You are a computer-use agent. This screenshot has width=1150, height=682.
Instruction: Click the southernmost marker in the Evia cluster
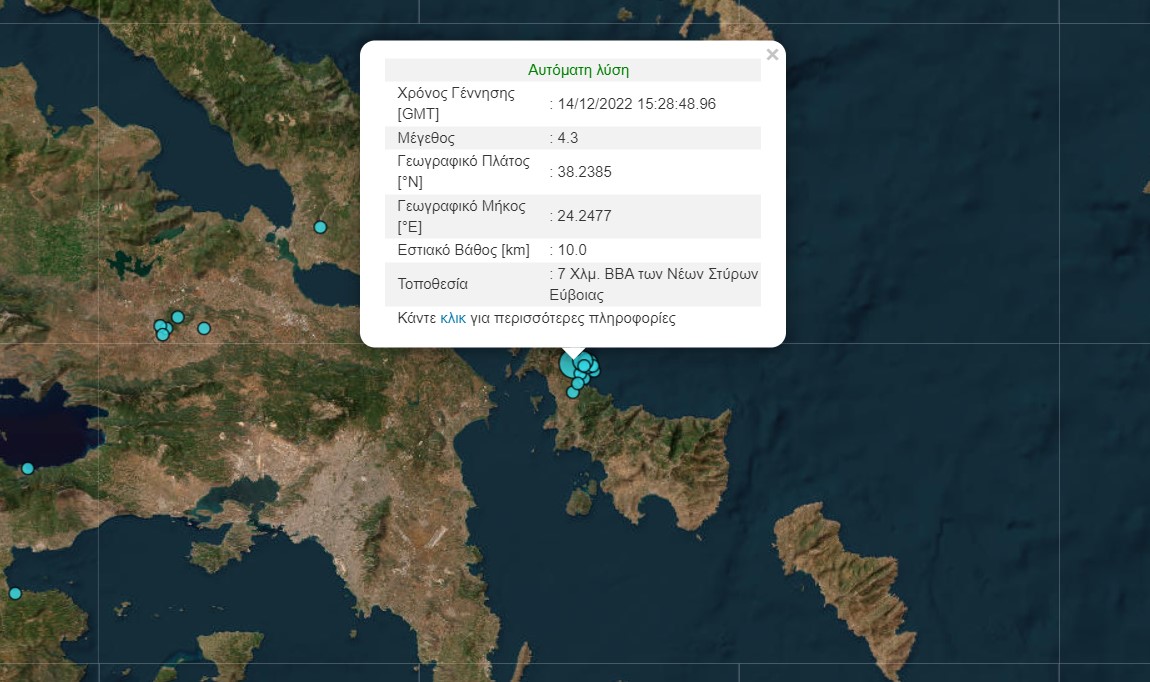tap(573, 392)
